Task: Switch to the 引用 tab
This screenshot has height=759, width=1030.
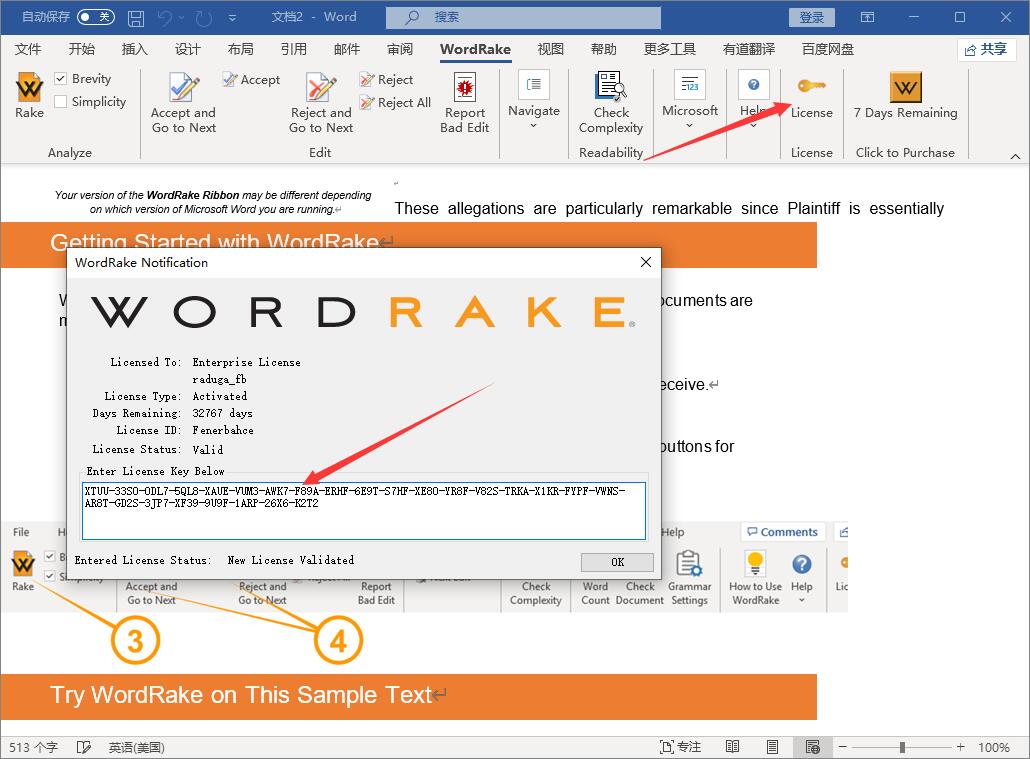Action: pyautogui.click(x=294, y=49)
